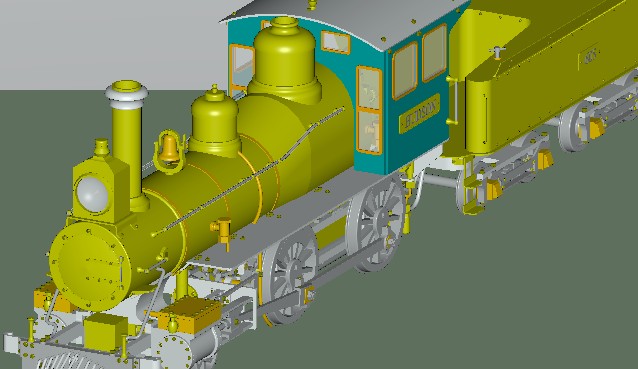Select the brass bell on the boiler

[x=168, y=150]
